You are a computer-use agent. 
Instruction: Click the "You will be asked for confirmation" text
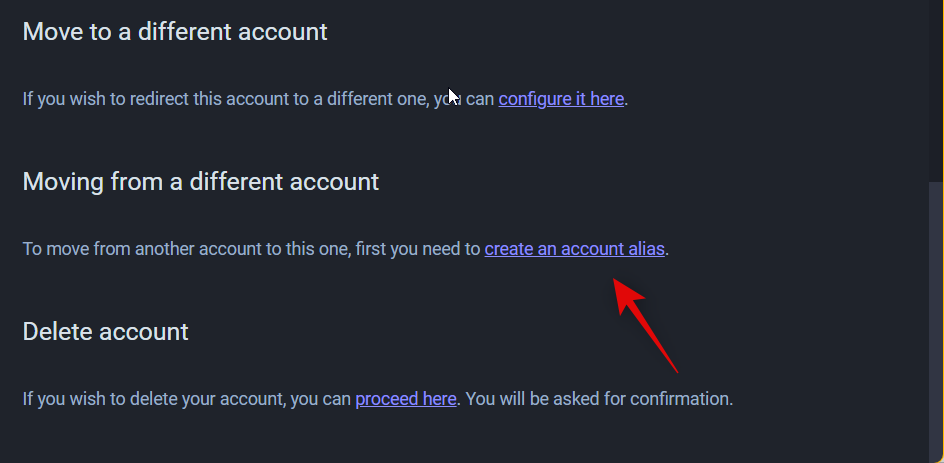[x=599, y=399]
